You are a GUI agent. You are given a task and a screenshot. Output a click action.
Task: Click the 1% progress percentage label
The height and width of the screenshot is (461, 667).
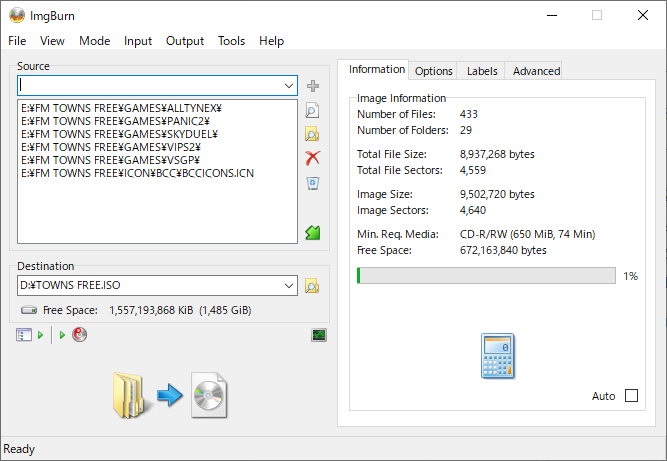630,276
